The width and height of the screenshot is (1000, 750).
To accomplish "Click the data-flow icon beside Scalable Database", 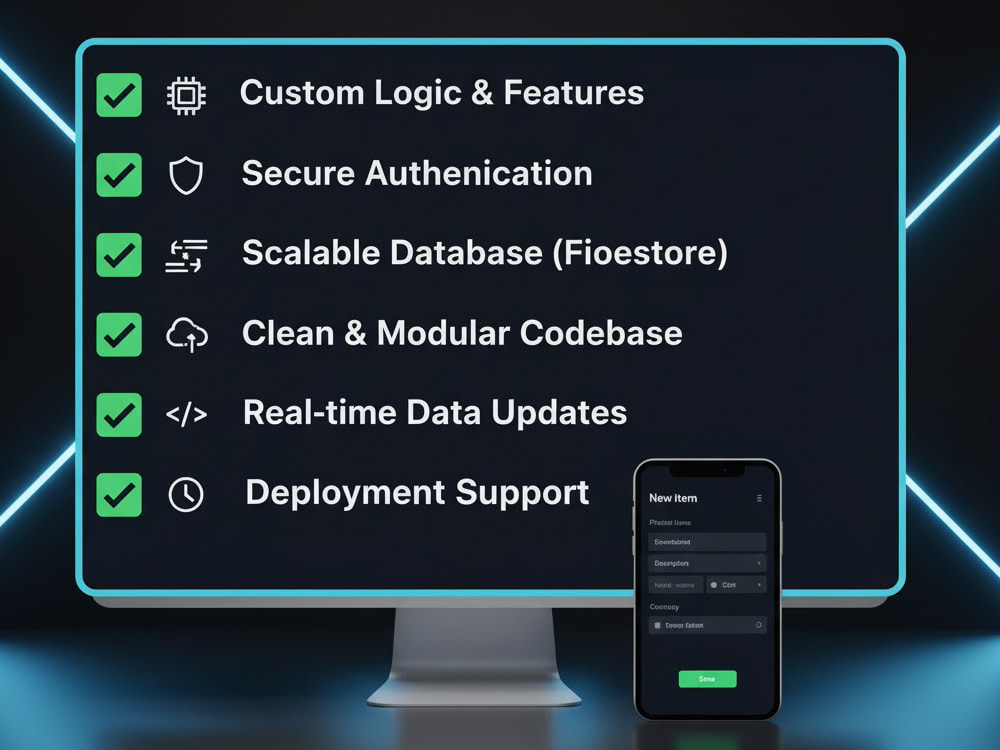I will pos(186,256).
